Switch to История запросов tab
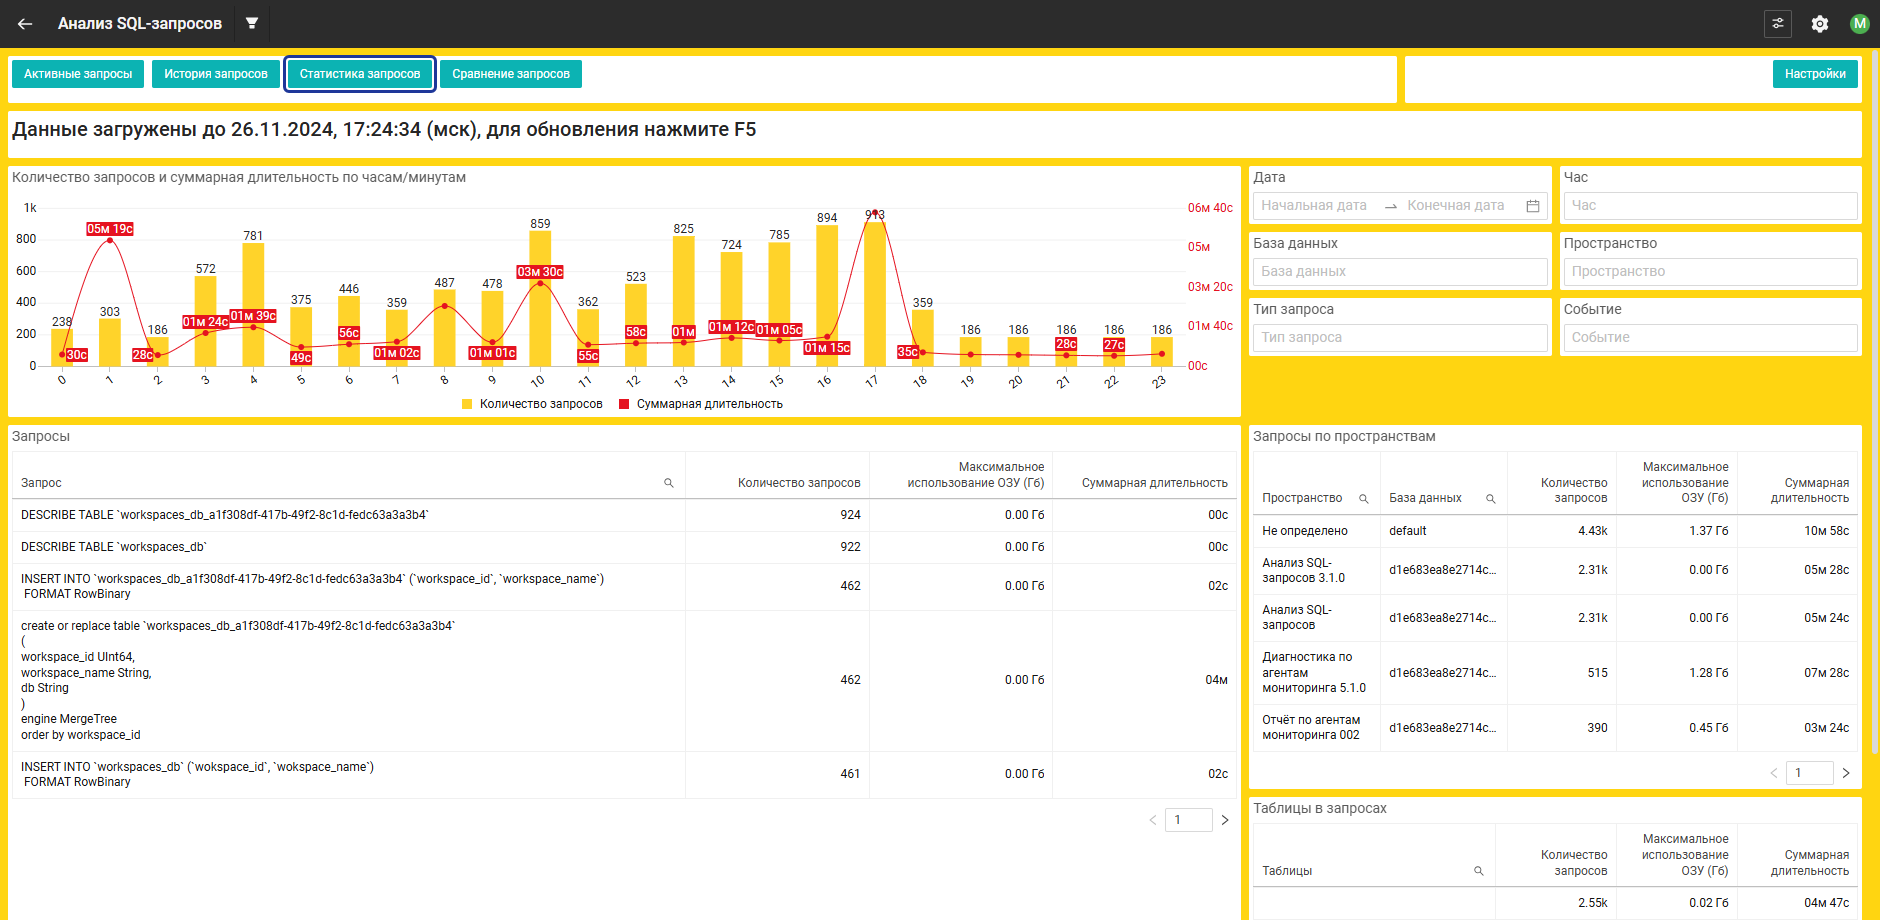 [x=216, y=74]
